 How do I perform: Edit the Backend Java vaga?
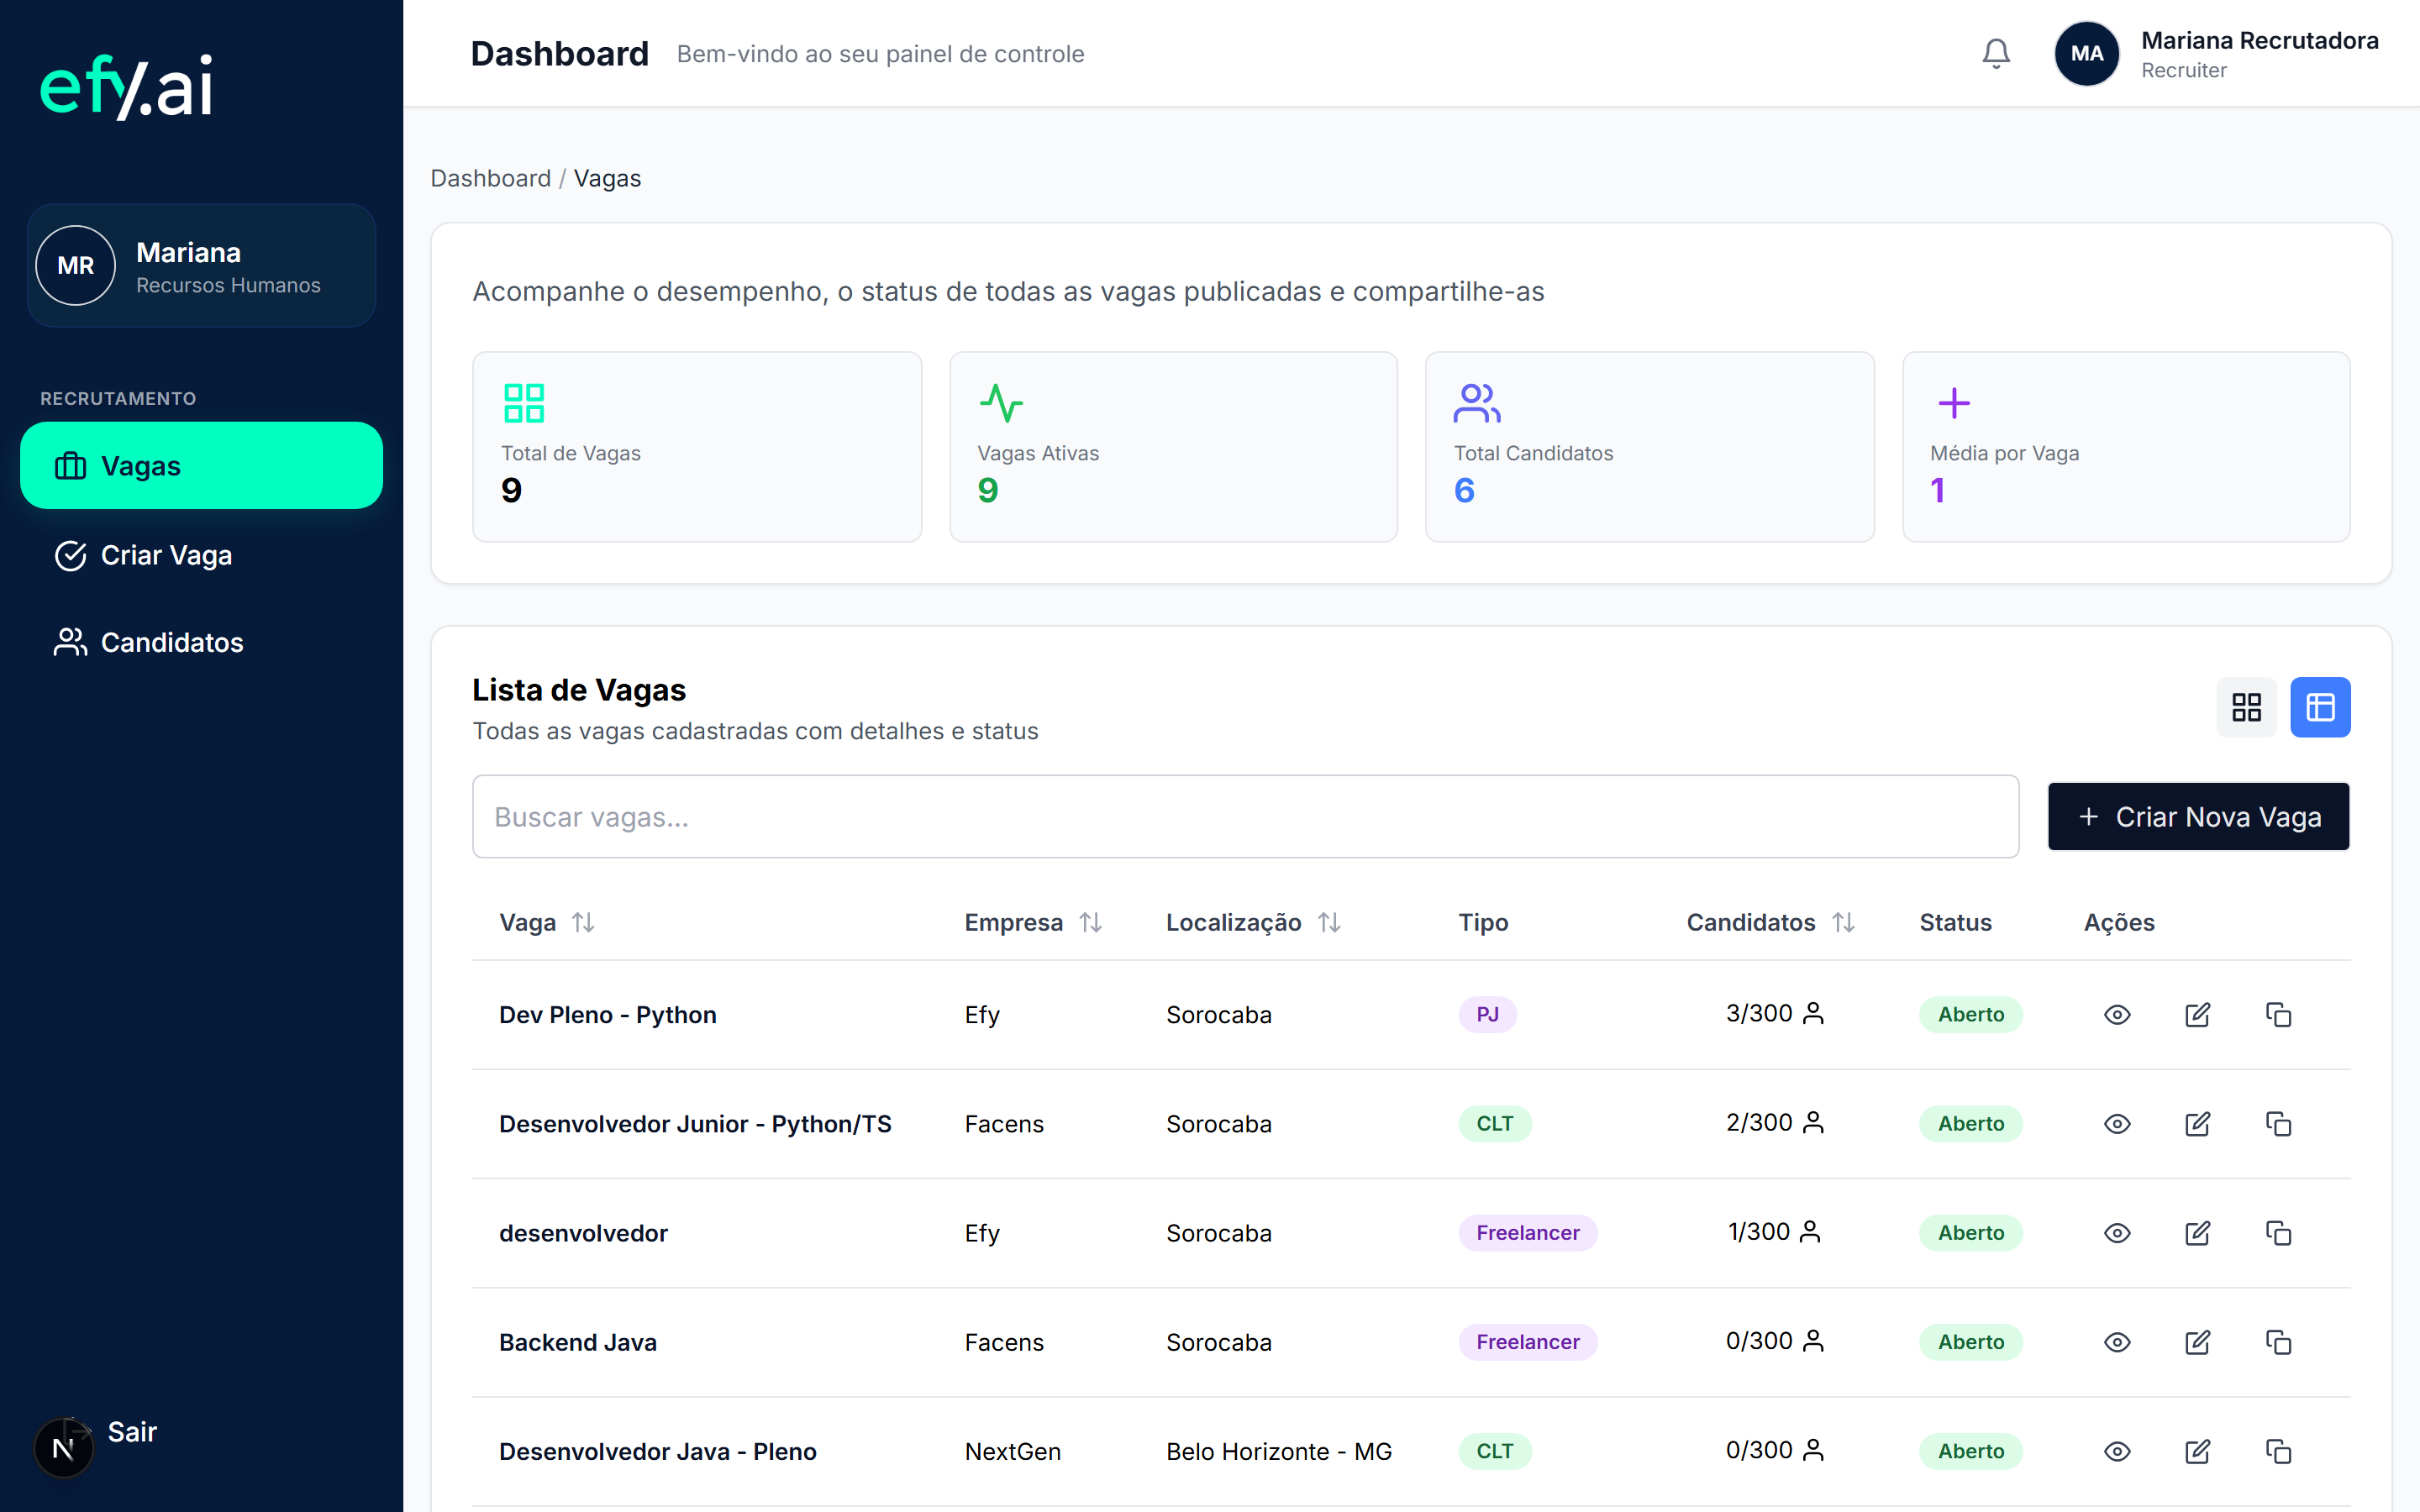[x=2197, y=1342]
